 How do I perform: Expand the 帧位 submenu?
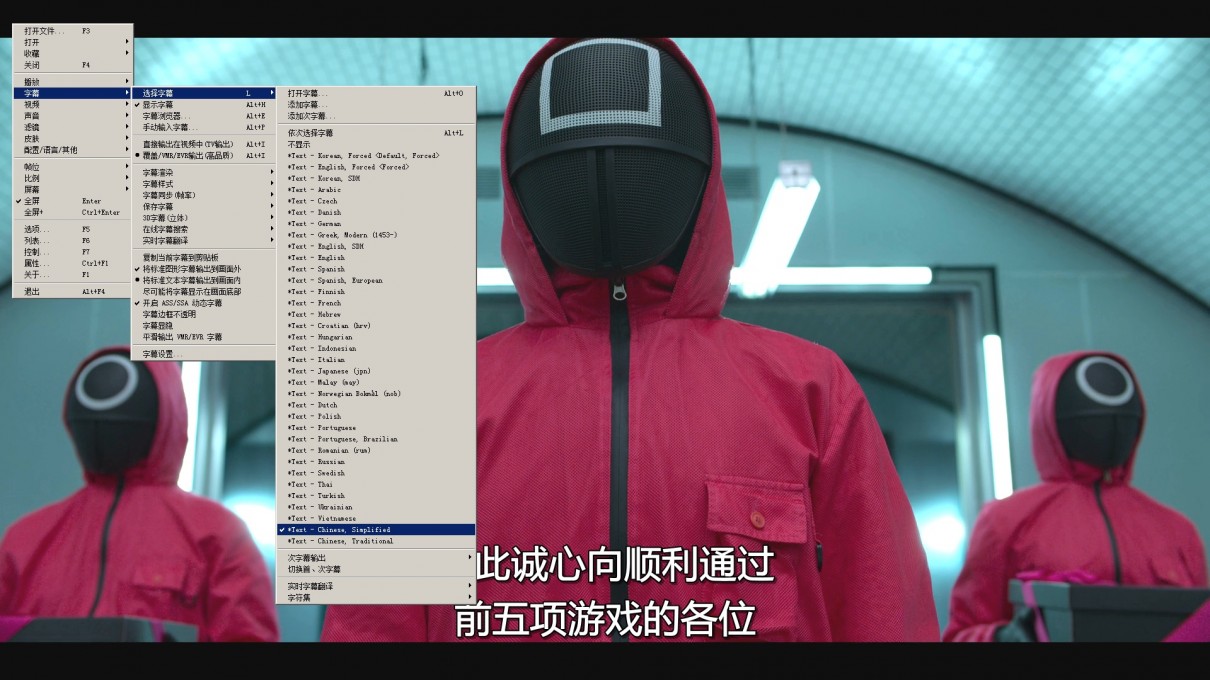point(73,167)
